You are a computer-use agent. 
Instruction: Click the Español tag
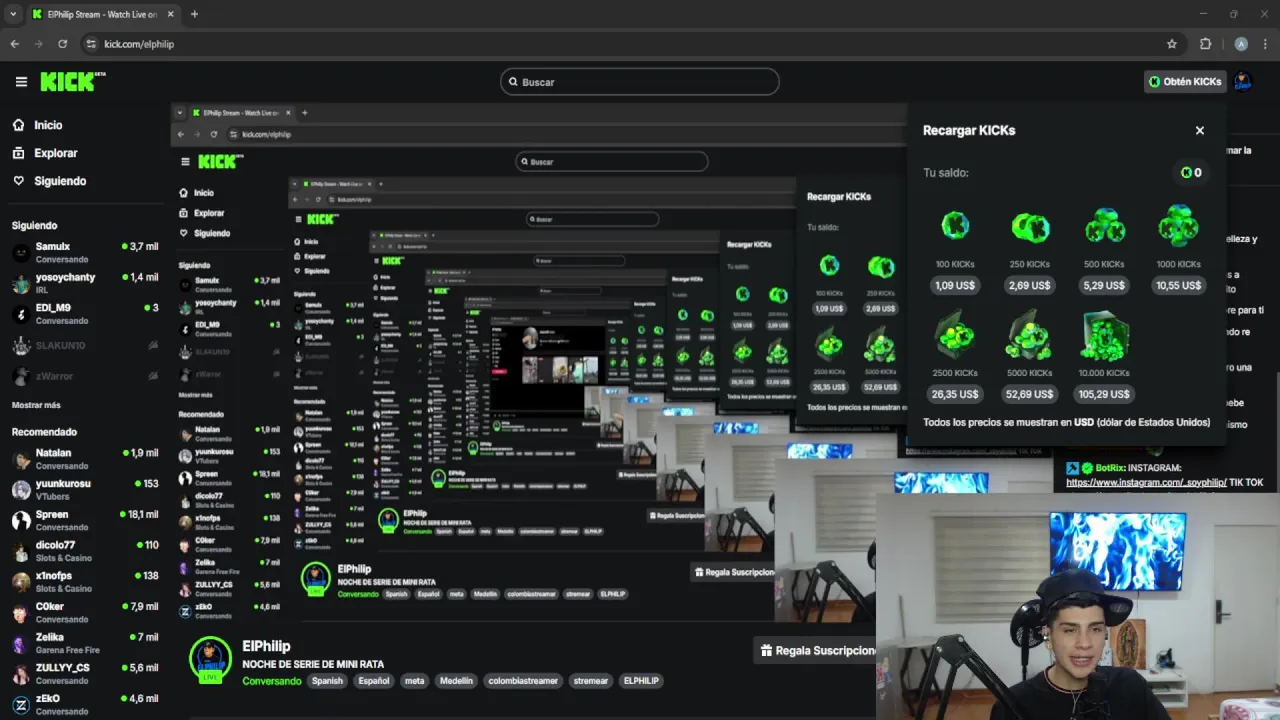(374, 681)
